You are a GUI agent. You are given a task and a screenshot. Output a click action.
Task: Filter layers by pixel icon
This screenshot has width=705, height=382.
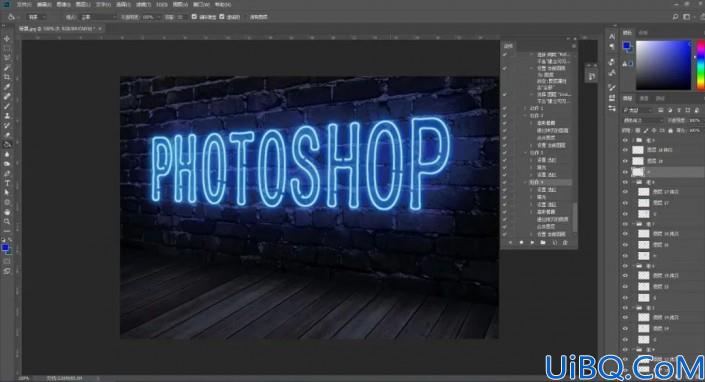661,110
